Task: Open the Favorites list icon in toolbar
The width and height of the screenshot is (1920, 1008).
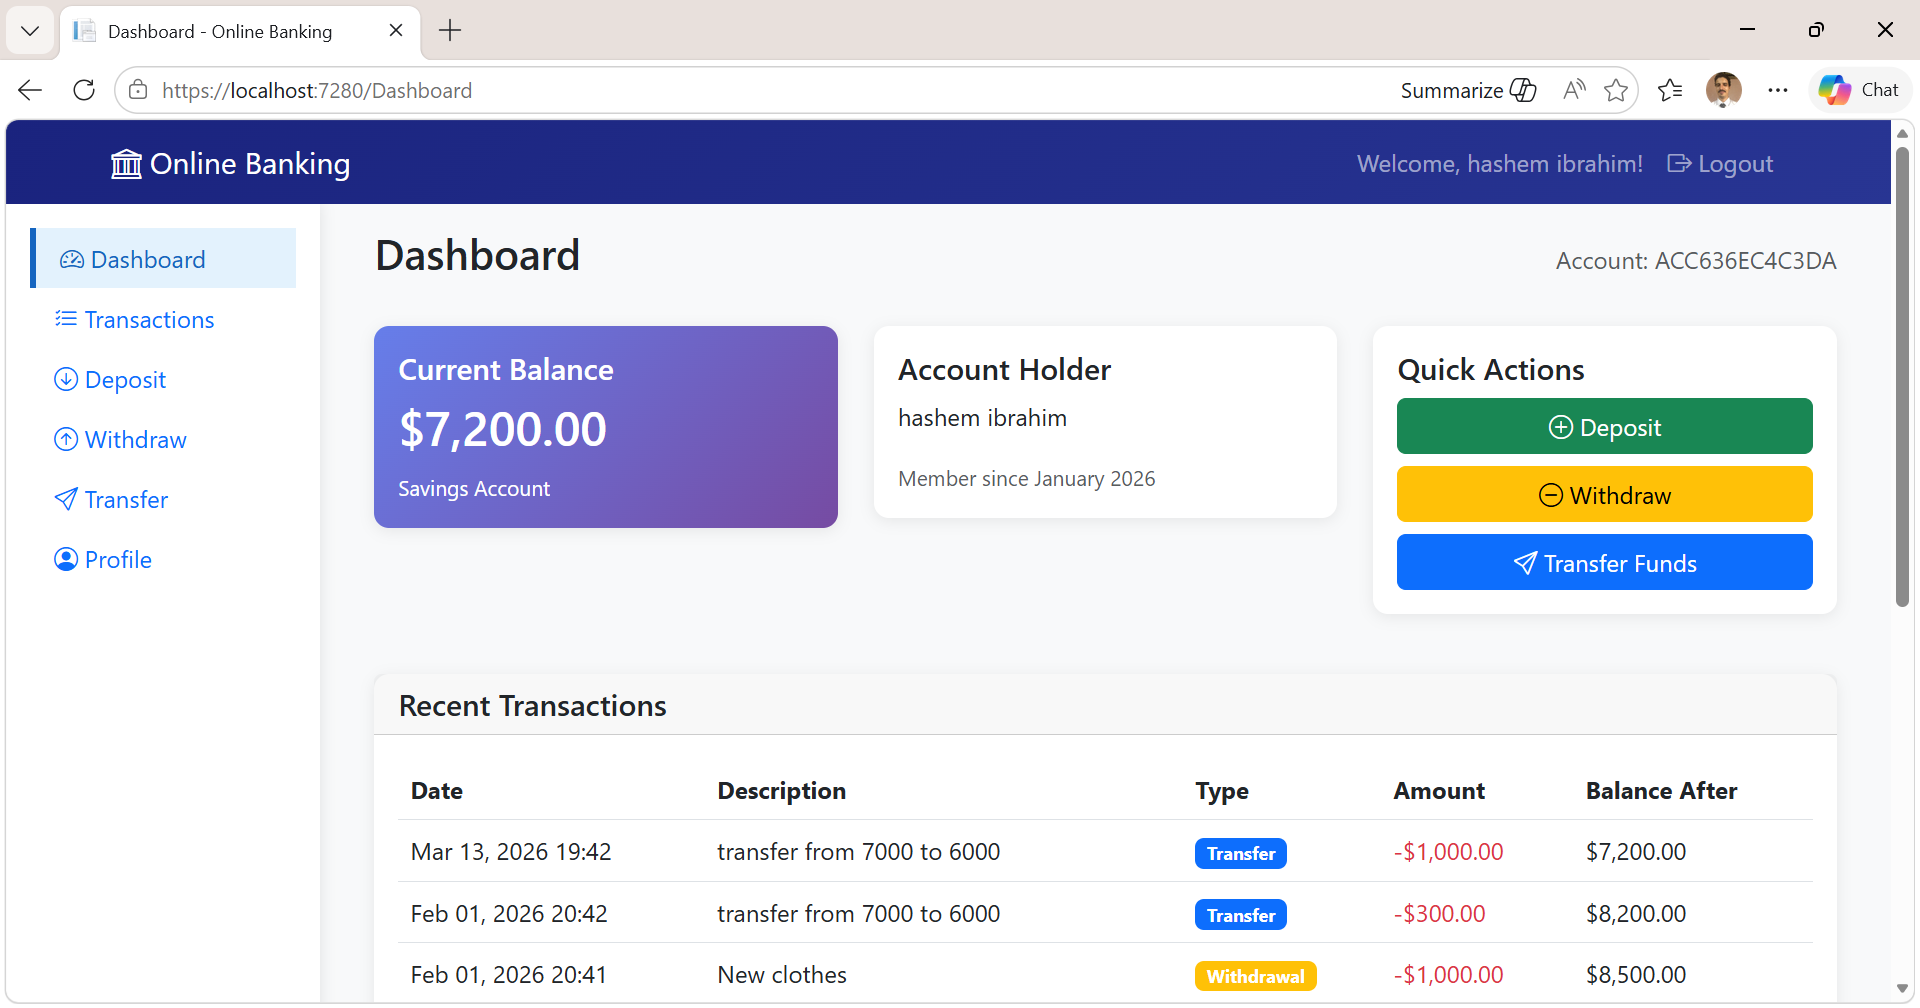Action: pyautogui.click(x=1670, y=90)
